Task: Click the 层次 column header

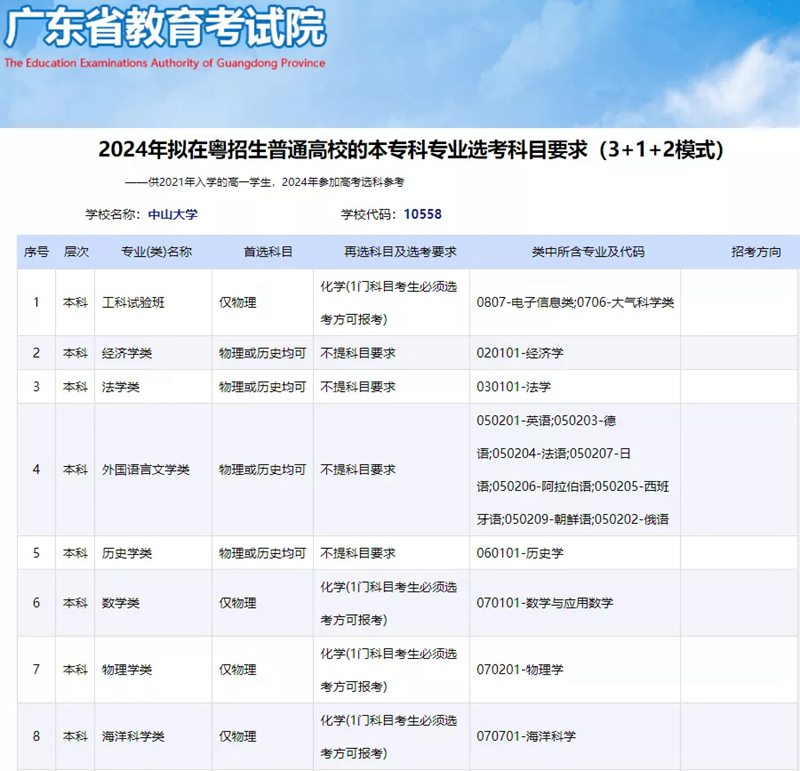Action: [76, 252]
